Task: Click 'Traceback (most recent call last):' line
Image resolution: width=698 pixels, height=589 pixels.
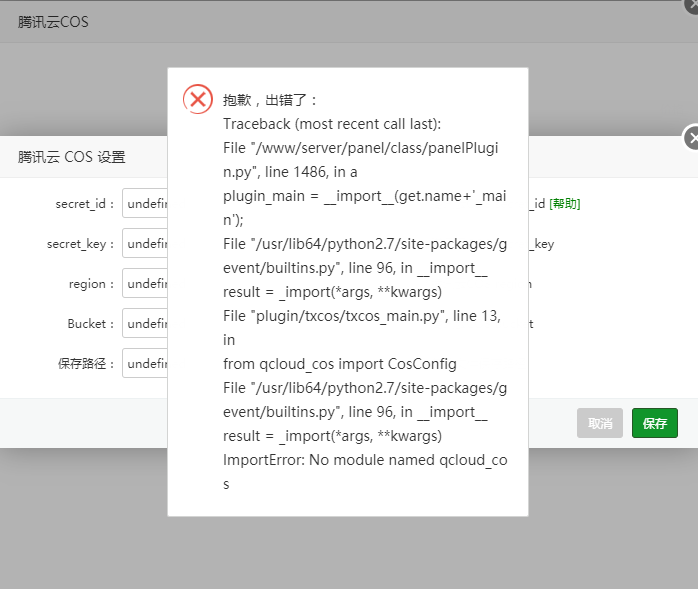Action: (332, 124)
